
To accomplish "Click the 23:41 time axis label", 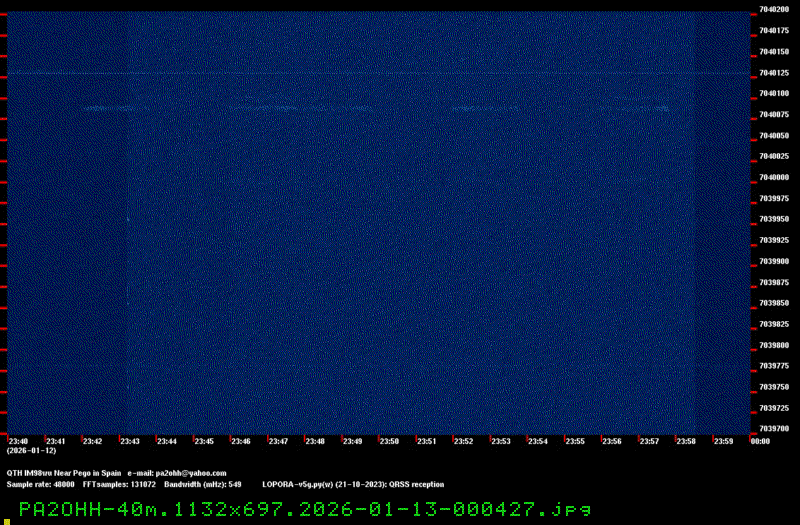I will 56,441.
